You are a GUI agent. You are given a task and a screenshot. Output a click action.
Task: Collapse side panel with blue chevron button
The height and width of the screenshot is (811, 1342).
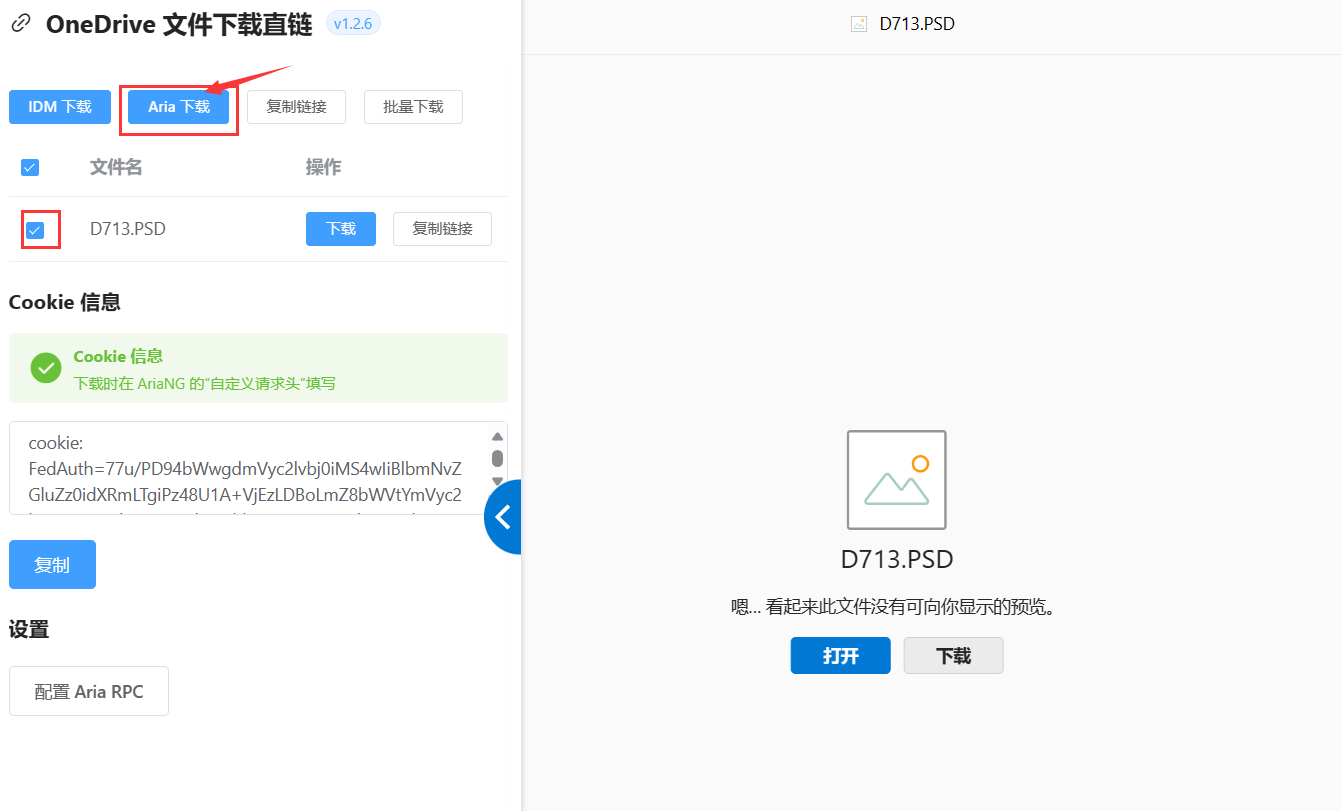tap(504, 517)
